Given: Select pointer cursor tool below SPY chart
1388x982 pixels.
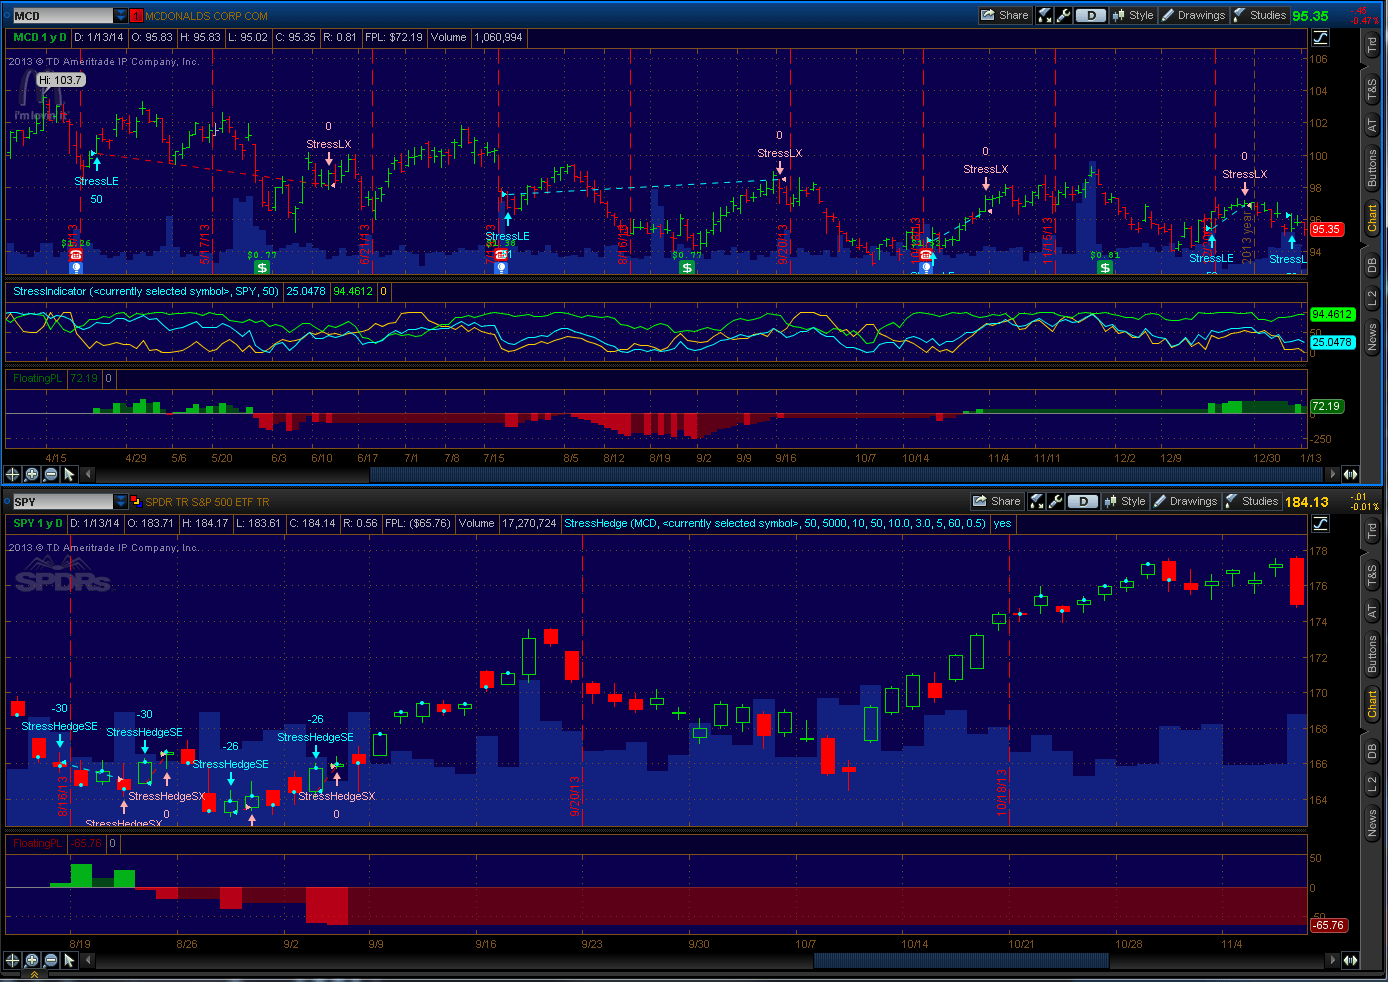Looking at the screenshot, I should coord(69,960).
